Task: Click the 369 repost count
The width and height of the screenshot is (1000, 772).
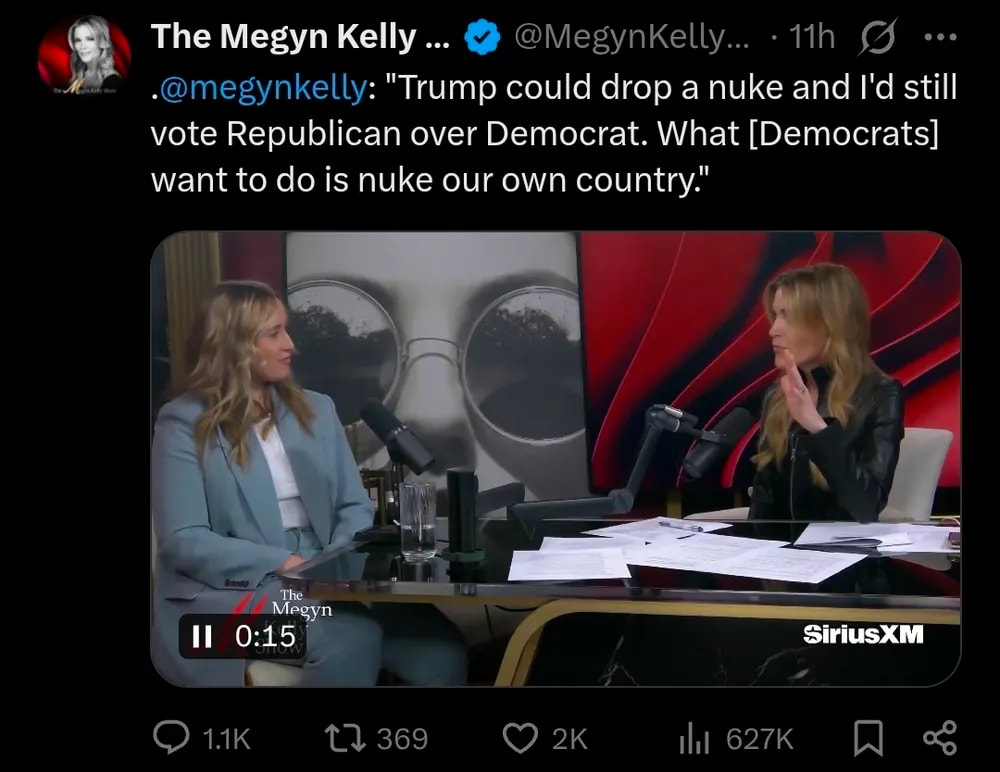Action: click(x=402, y=739)
